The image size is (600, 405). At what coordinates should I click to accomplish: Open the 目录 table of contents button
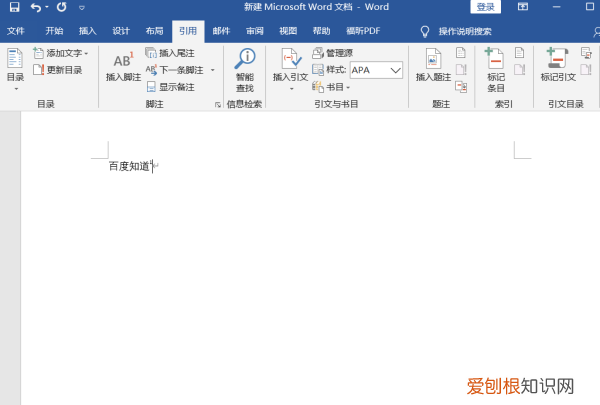15,69
